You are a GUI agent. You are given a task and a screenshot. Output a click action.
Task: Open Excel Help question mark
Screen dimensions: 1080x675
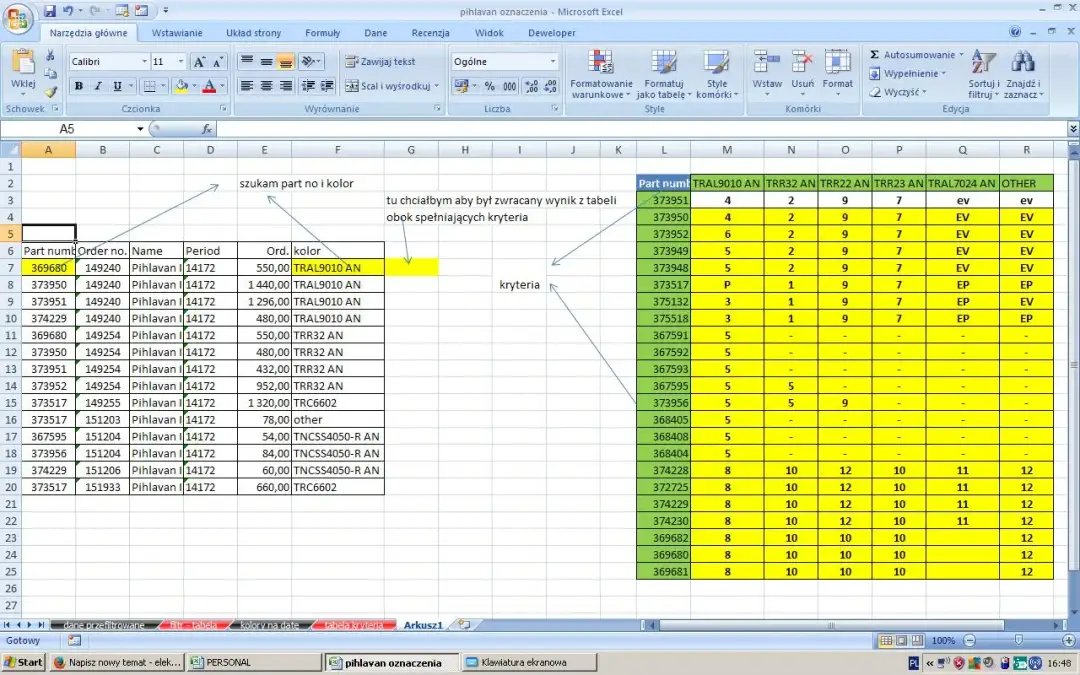(x=1015, y=32)
